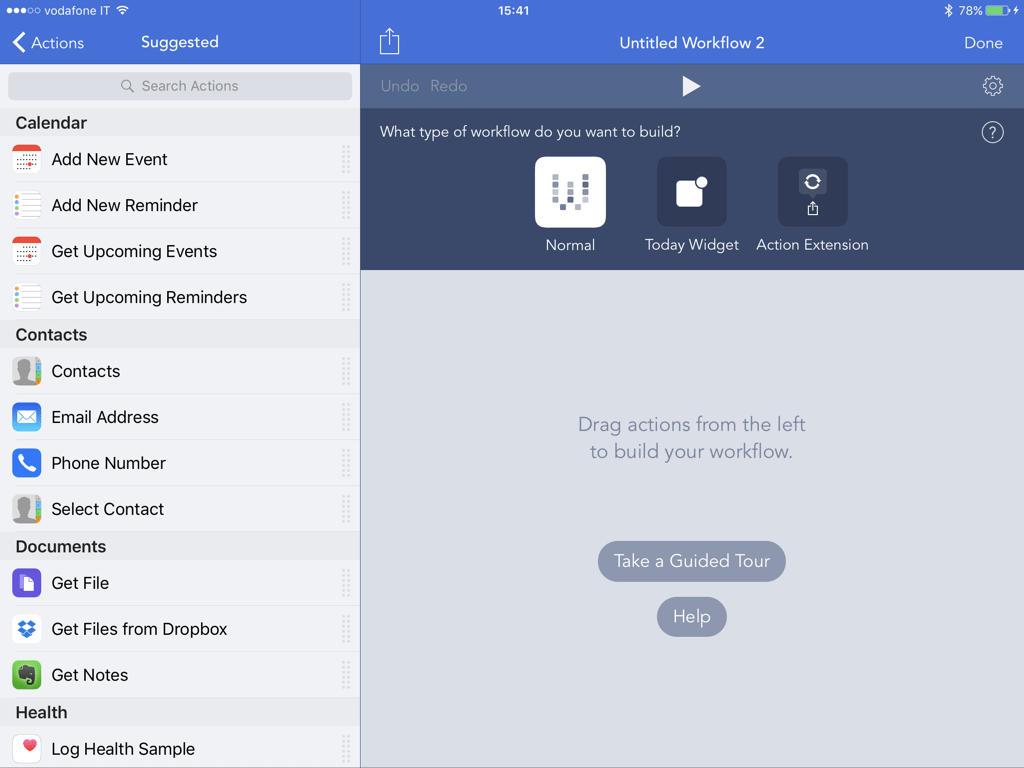The height and width of the screenshot is (768, 1024).
Task: Open the Help button
Action: pyautogui.click(x=691, y=616)
